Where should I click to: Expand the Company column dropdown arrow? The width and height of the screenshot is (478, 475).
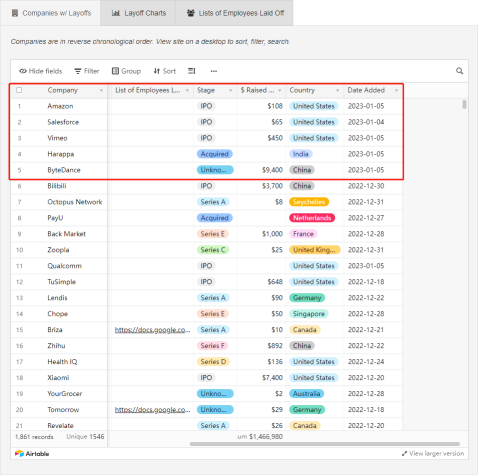tap(101, 90)
